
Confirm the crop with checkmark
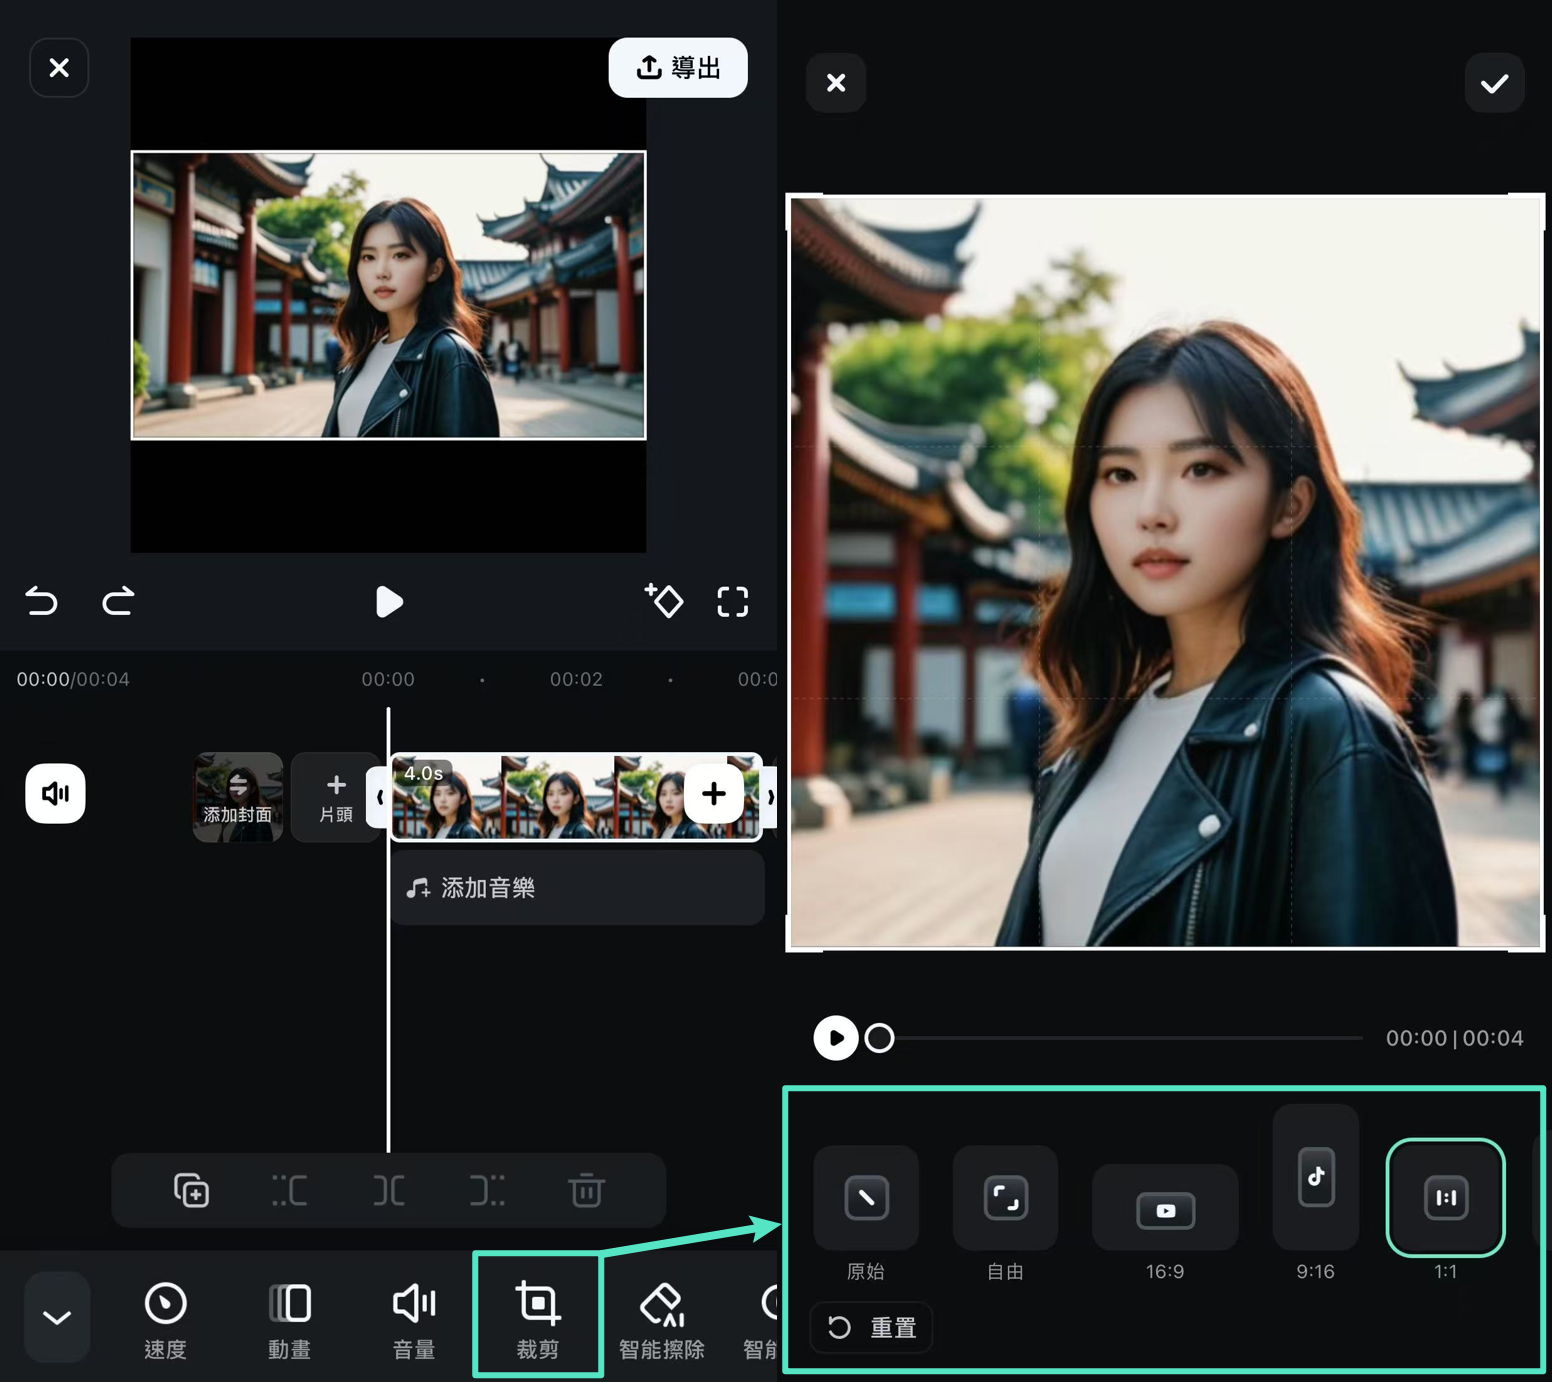1494,83
